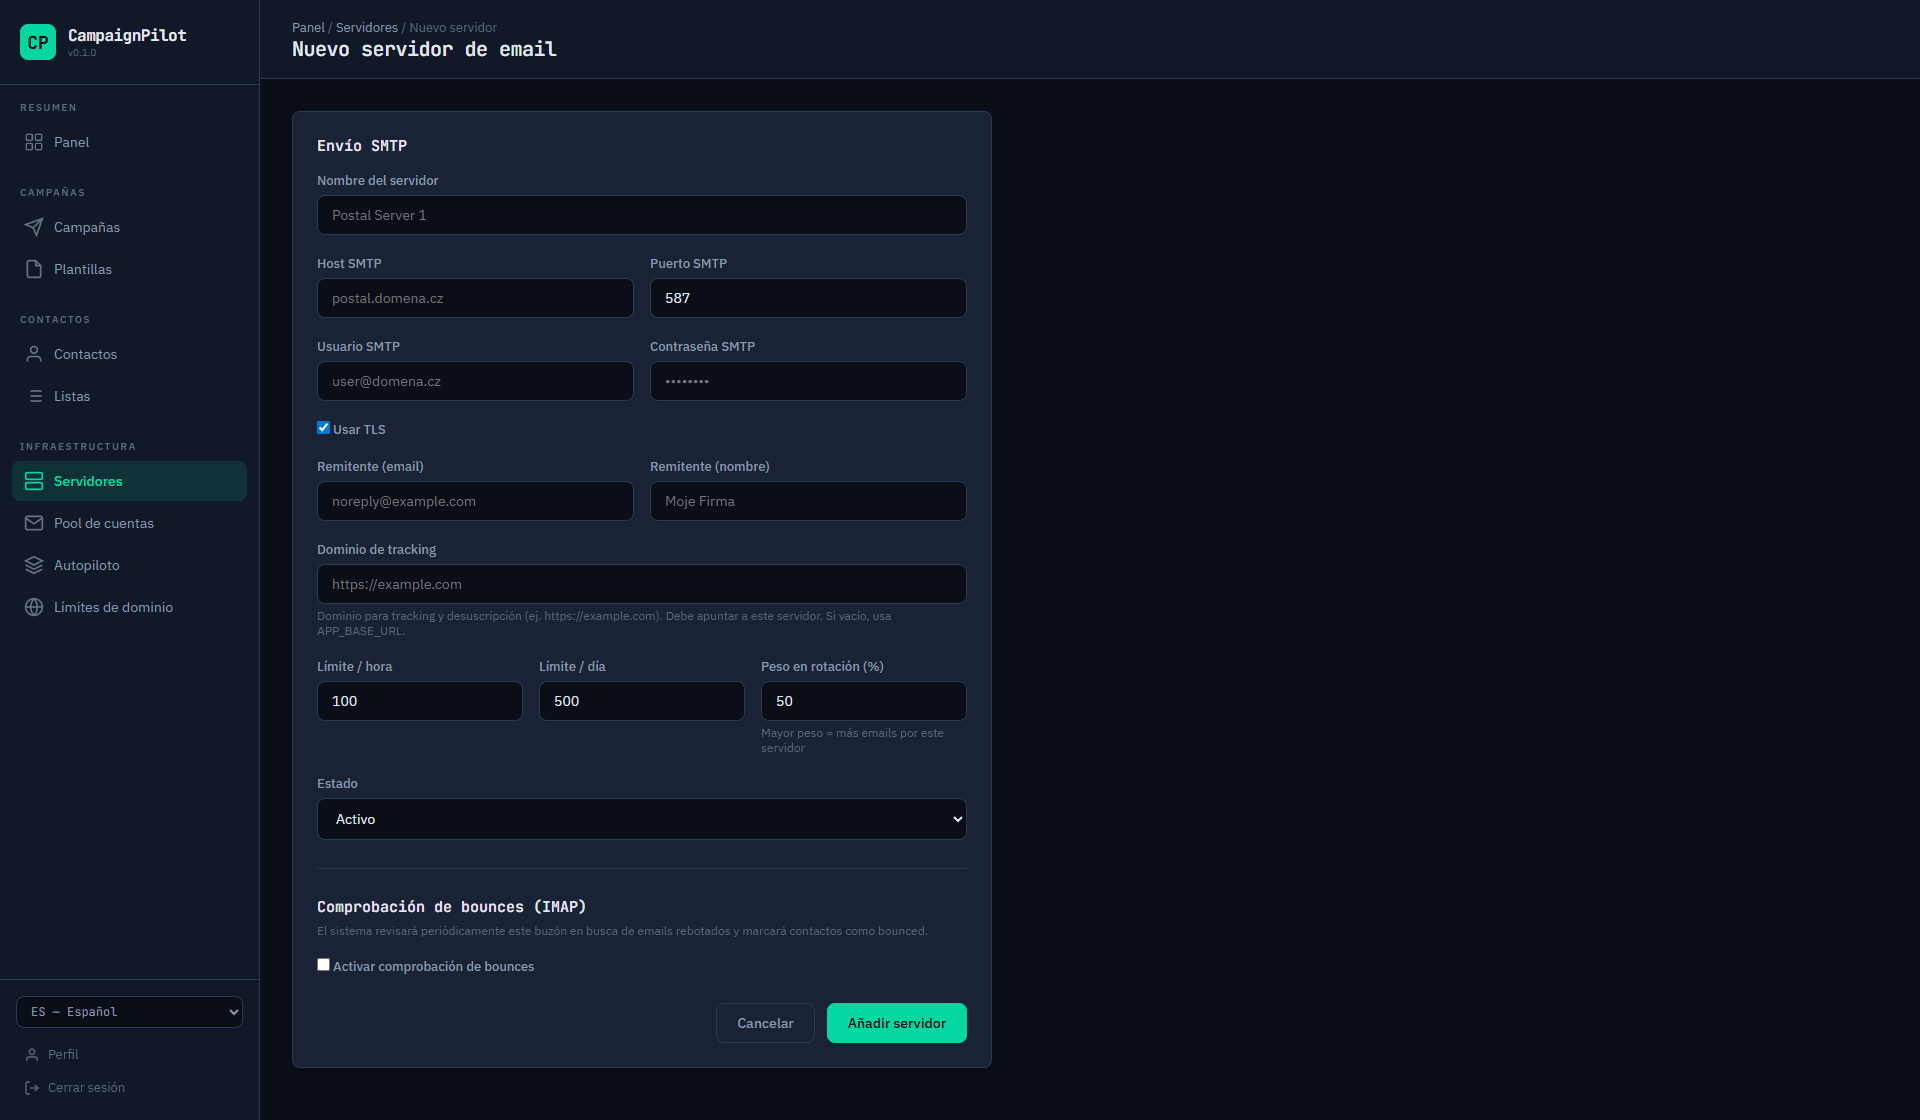This screenshot has width=1920, height=1120.
Task: Click the Panel grid icon
Action: (x=34, y=142)
